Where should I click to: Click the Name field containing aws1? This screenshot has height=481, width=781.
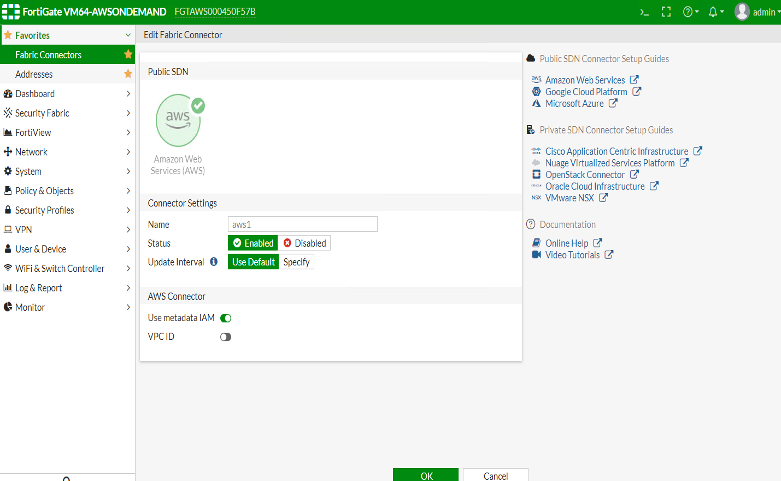coord(303,224)
